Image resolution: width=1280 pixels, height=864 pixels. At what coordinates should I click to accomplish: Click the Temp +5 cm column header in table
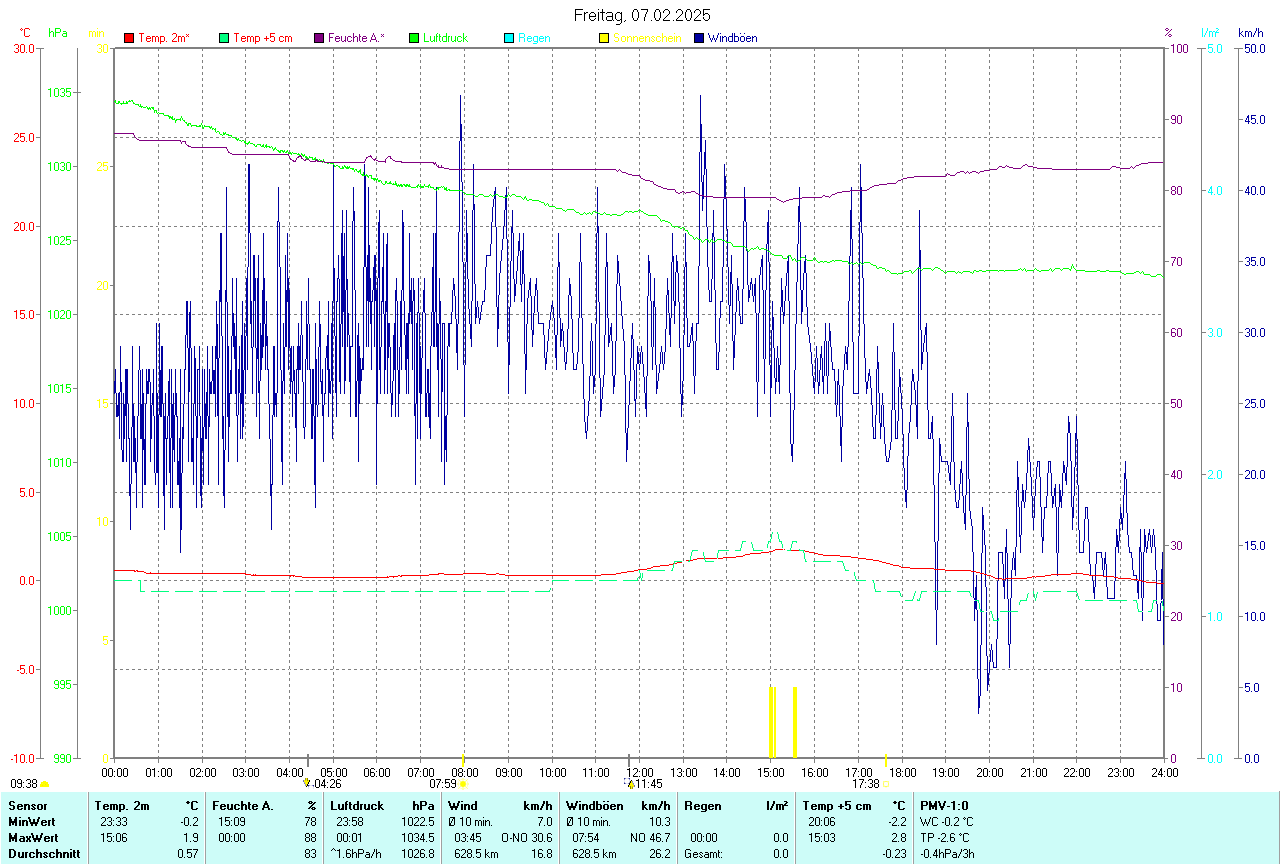tap(838, 805)
